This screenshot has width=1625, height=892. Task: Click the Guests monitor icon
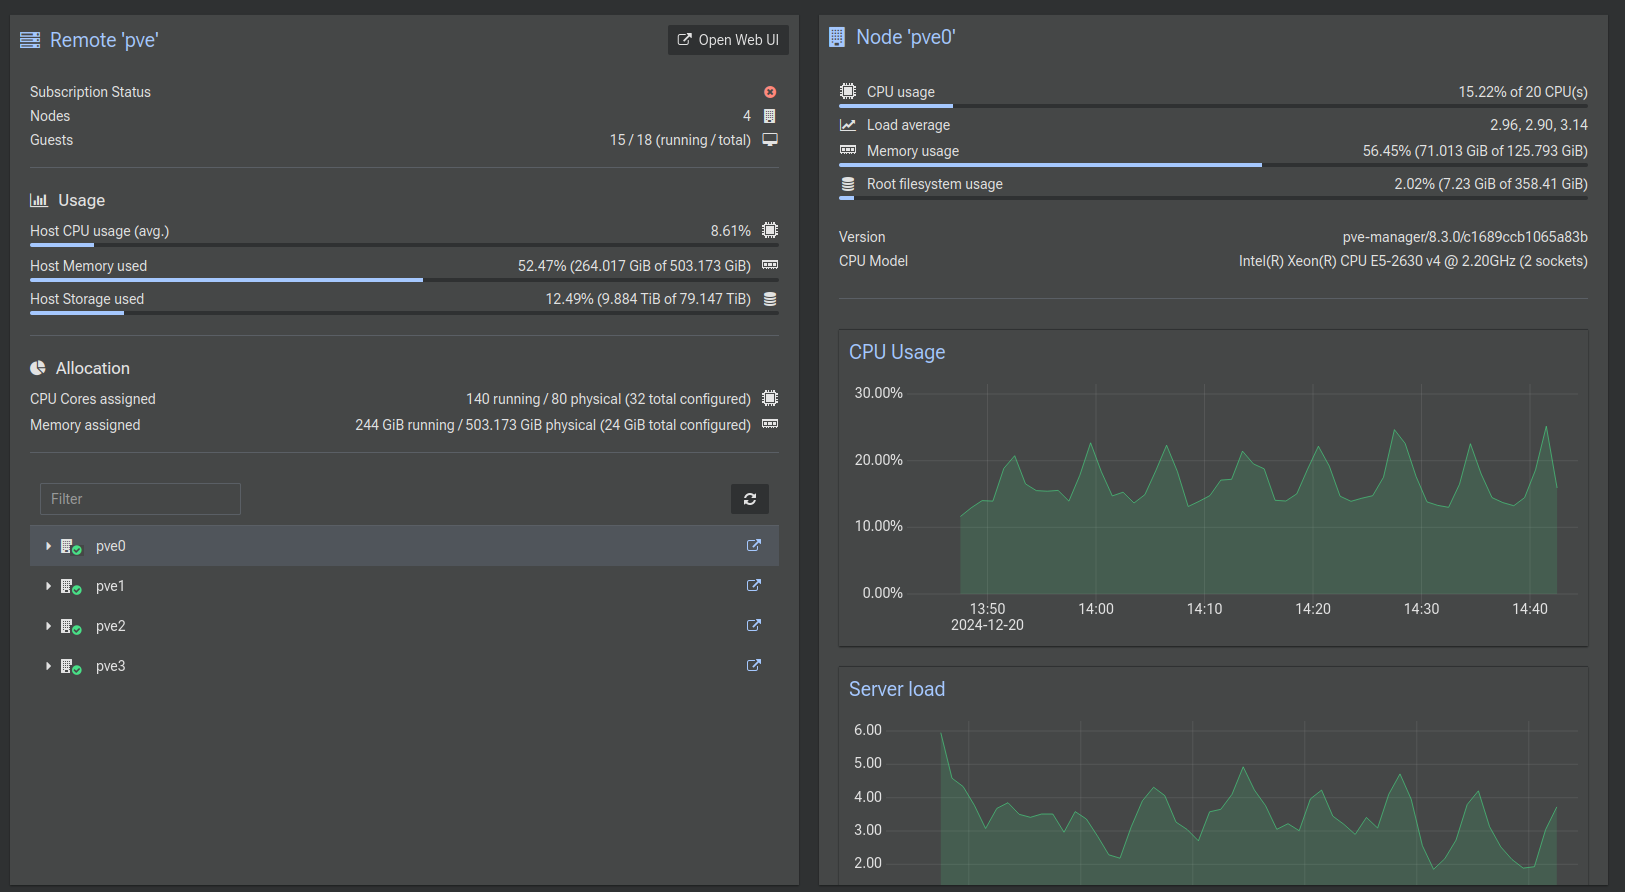770,140
